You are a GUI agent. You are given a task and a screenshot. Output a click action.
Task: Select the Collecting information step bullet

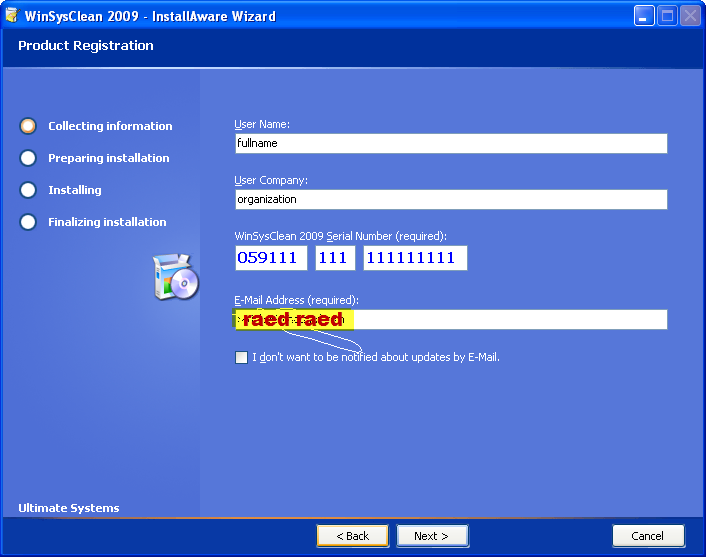[x=28, y=126]
